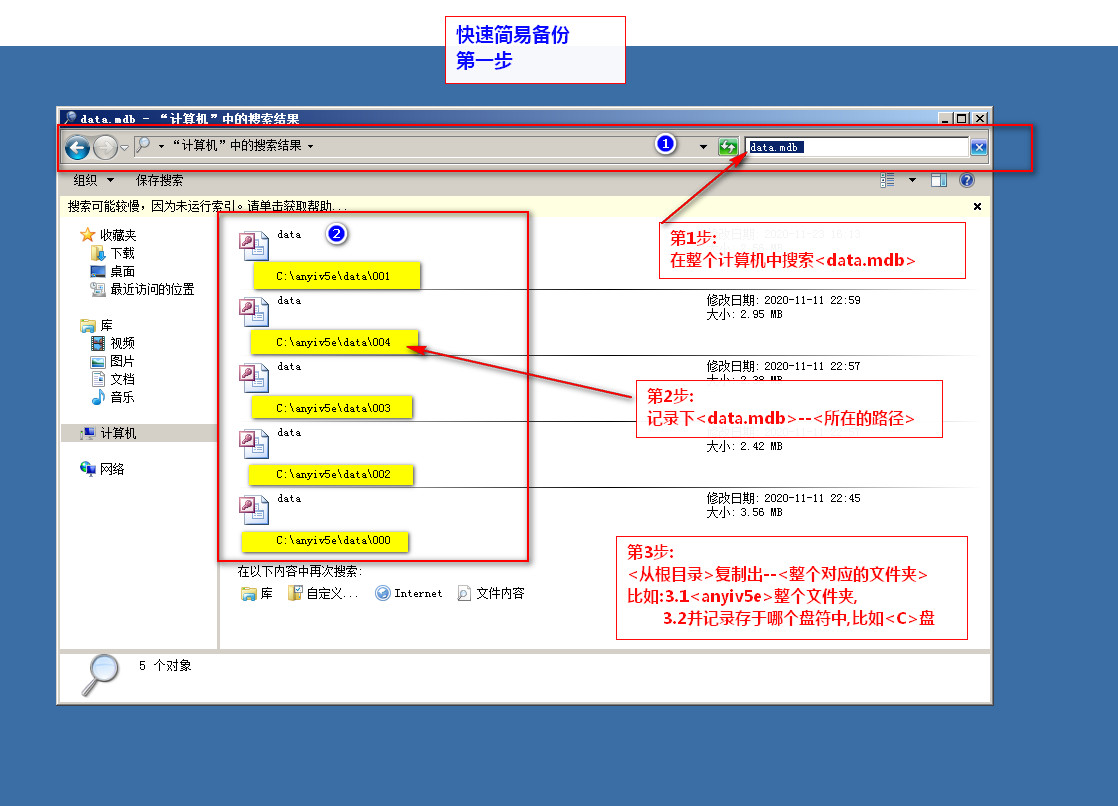This screenshot has width=1118, height=806.
Task: Open the view options dropdown arrow
Action: 912,181
